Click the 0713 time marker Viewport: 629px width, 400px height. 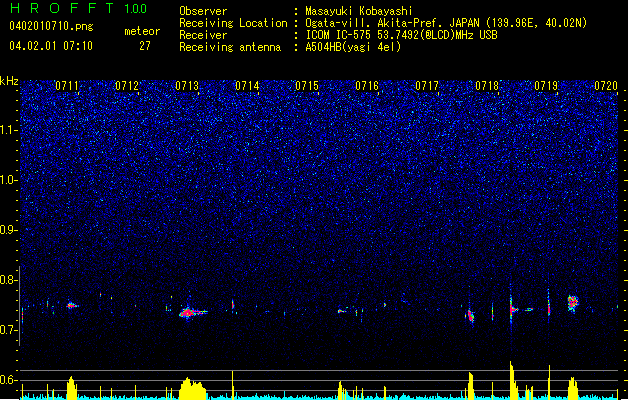pos(187,86)
